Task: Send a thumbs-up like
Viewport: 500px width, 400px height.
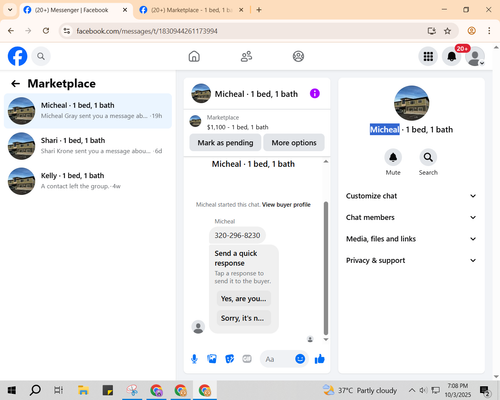Action: tap(320, 359)
